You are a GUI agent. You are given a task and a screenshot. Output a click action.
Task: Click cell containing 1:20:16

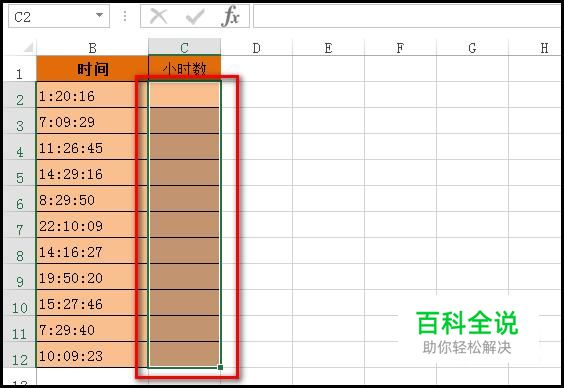click(92, 95)
